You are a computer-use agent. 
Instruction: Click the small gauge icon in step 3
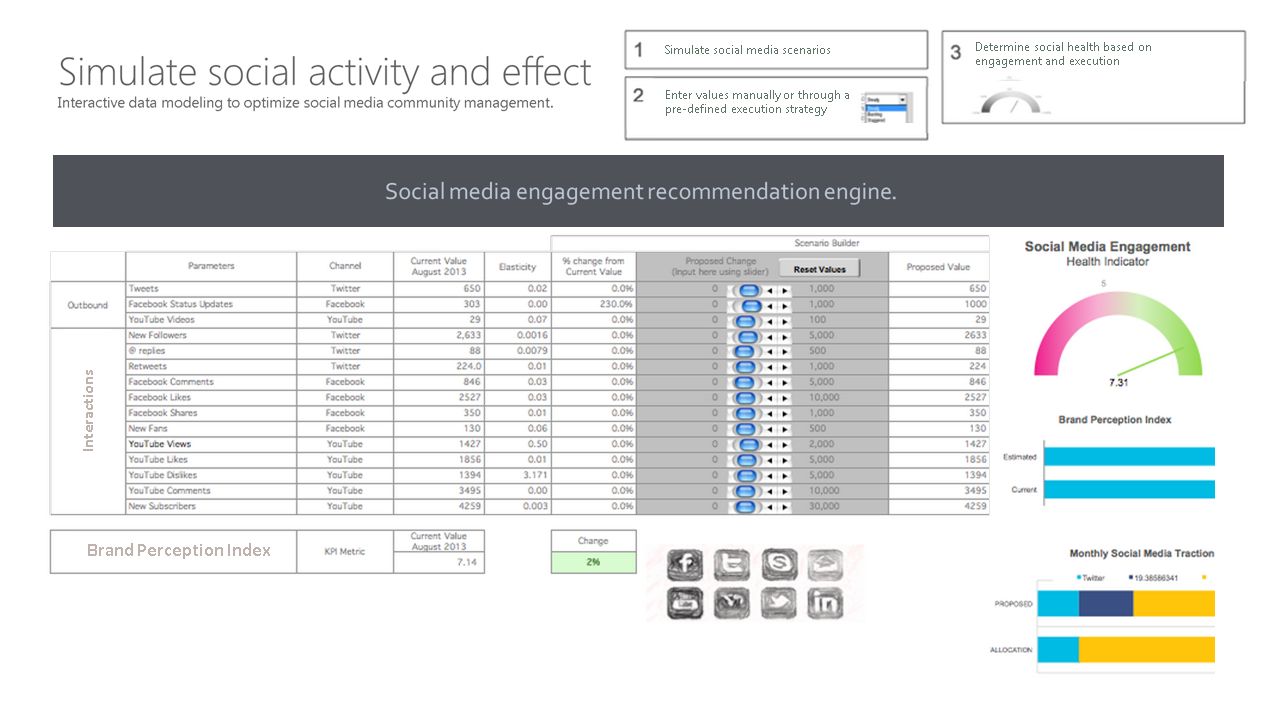click(1010, 103)
